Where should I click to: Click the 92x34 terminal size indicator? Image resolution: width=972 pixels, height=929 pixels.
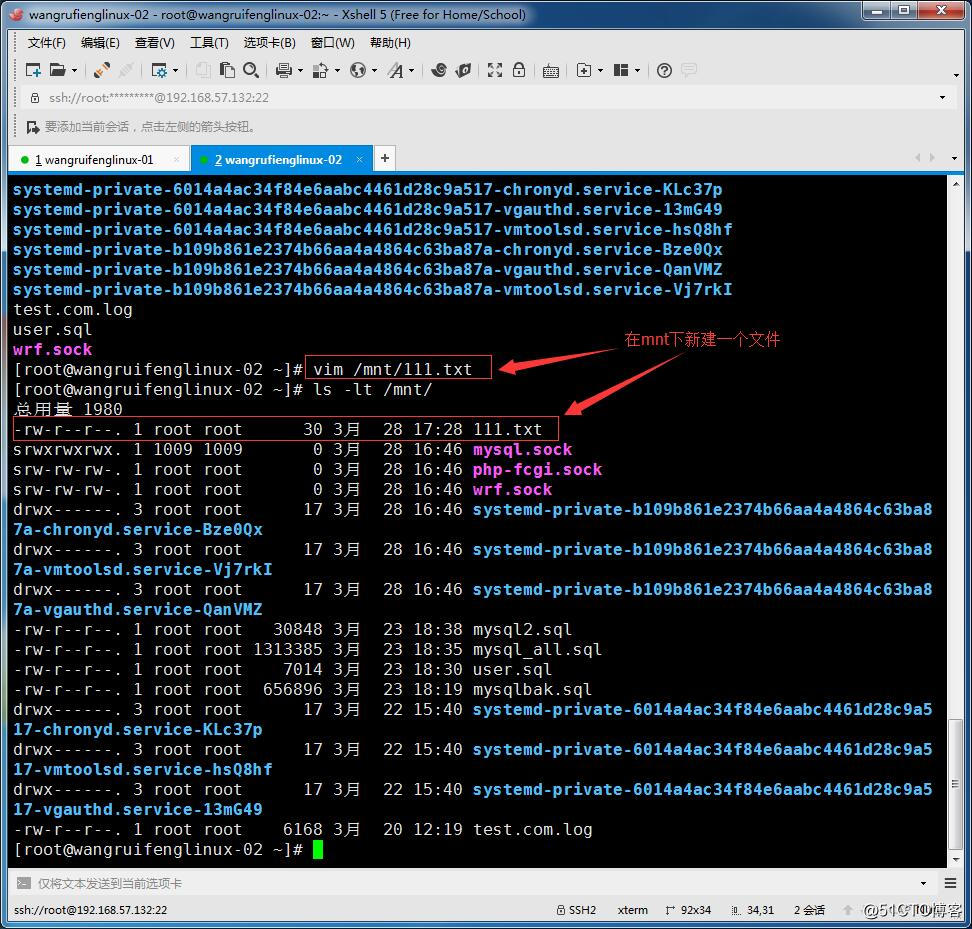click(x=688, y=910)
